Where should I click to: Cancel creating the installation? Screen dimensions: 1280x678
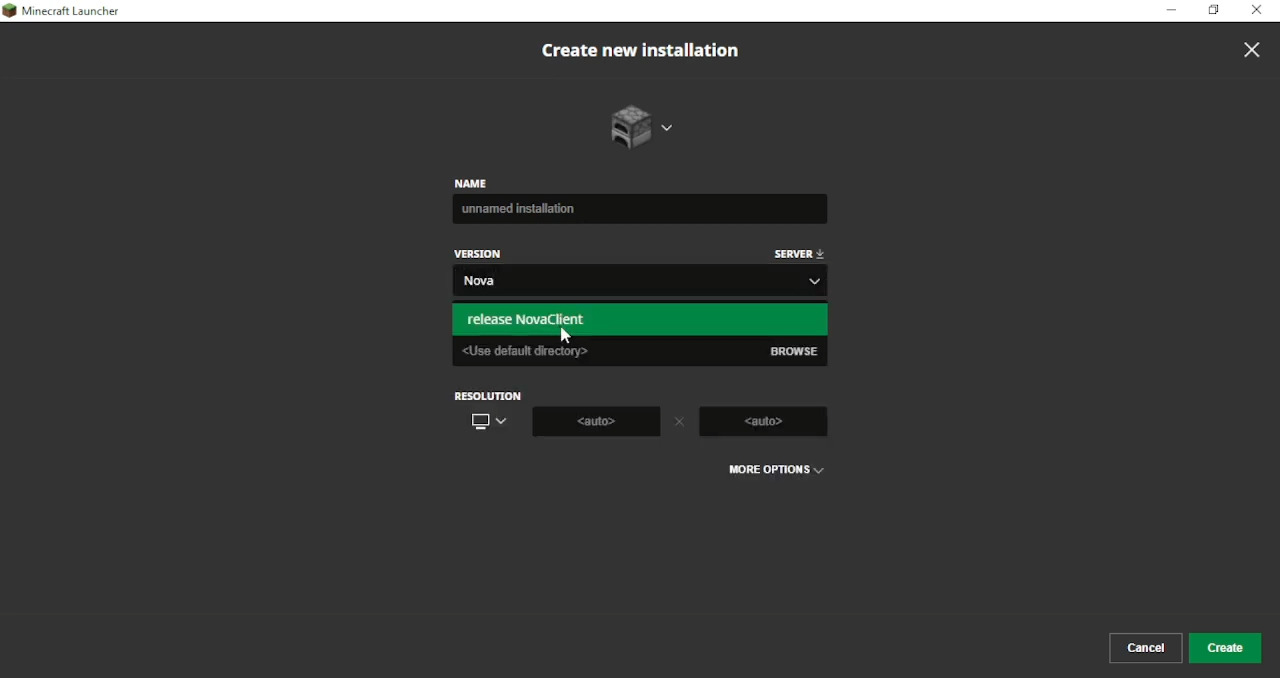[x=1146, y=648]
